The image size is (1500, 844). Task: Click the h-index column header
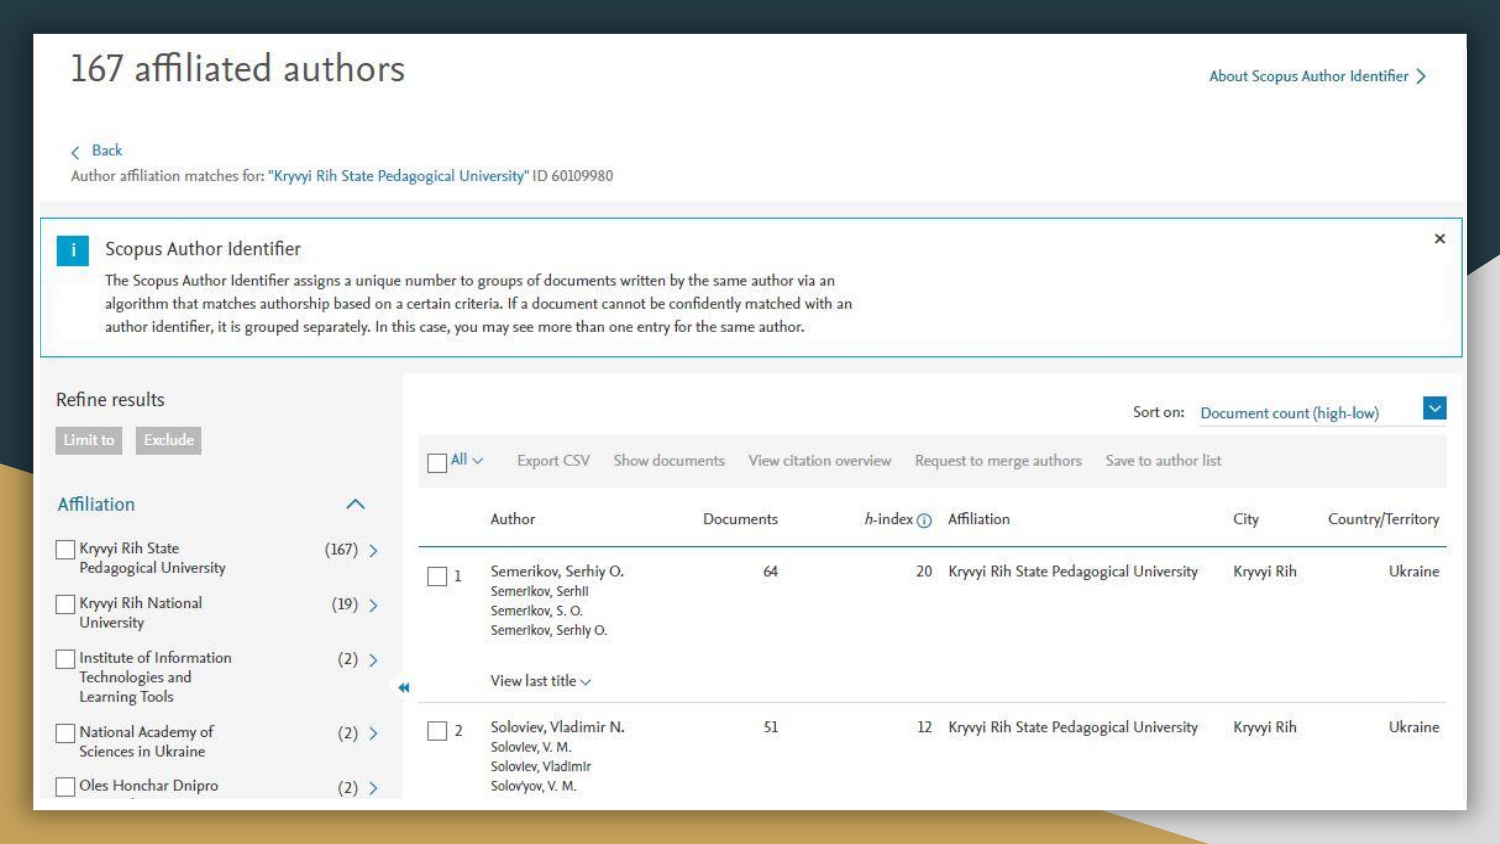[888, 519]
